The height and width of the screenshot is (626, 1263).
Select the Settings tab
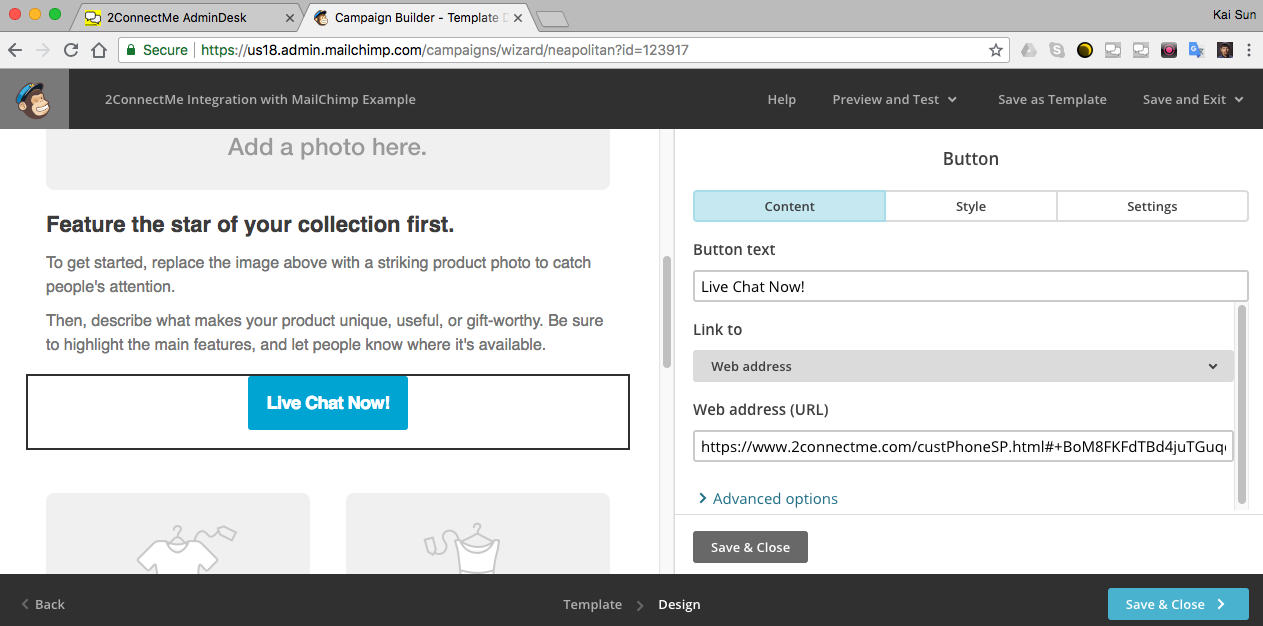tap(1152, 206)
